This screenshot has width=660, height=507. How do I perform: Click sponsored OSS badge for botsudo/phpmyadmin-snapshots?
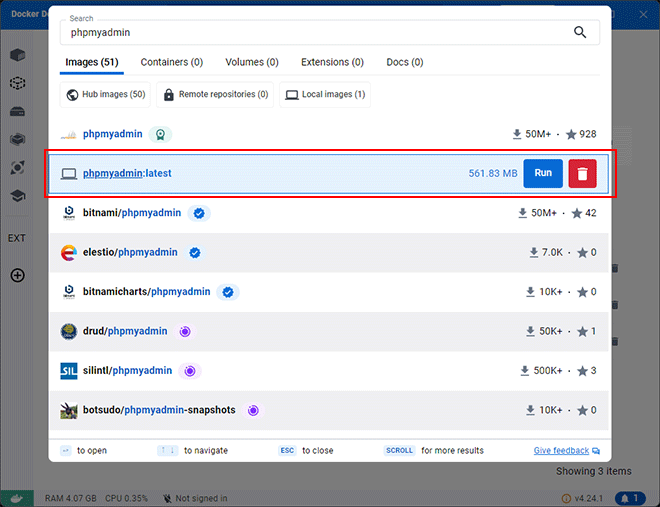click(x=253, y=410)
